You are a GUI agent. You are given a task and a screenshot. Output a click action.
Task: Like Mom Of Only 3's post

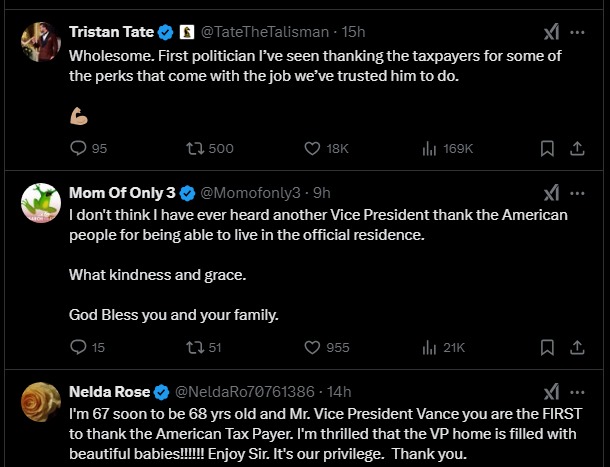coord(311,347)
